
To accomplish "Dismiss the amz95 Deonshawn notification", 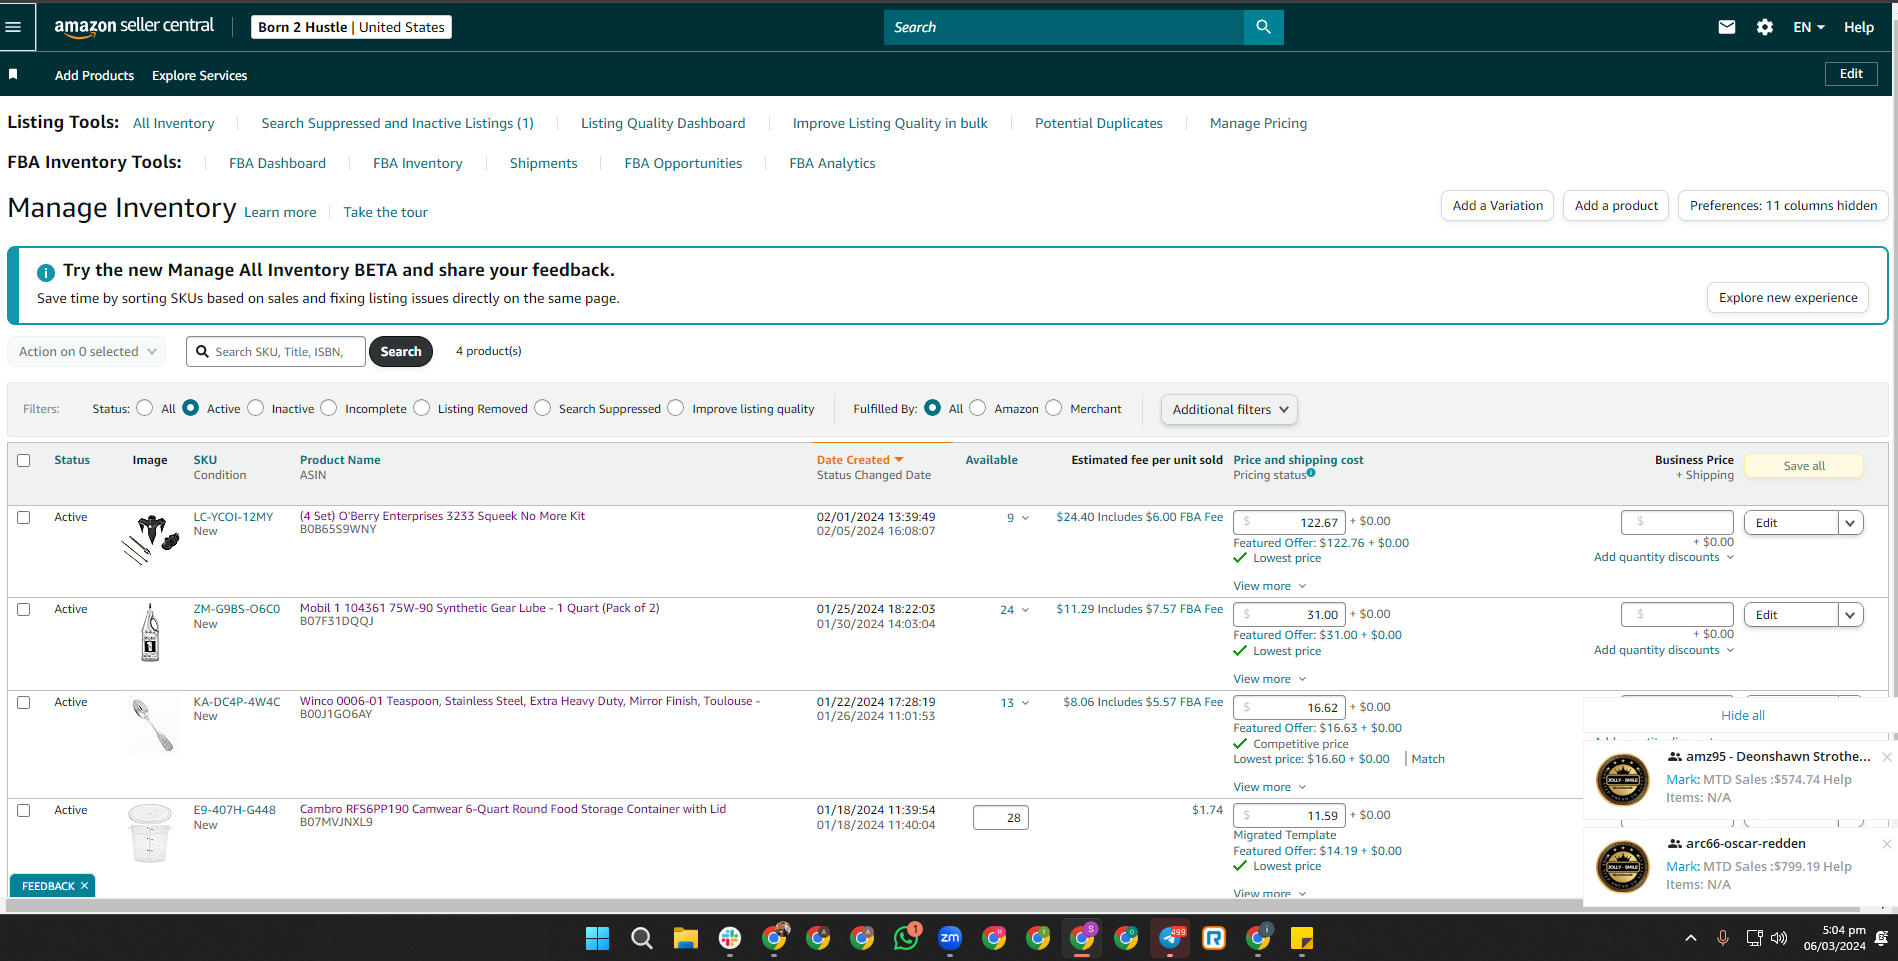I will [x=1887, y=757].
